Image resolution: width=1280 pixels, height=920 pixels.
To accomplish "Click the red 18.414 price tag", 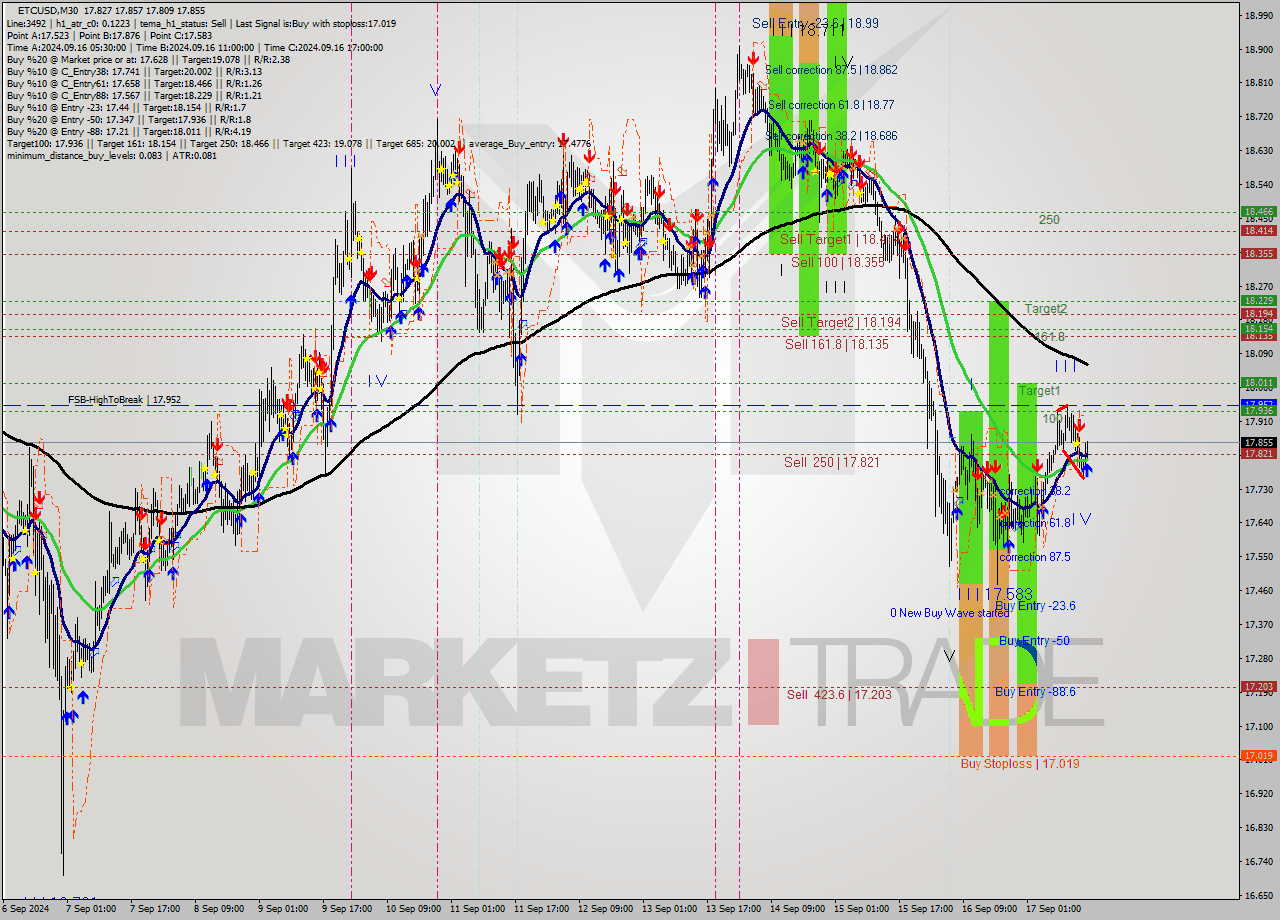I will [x=1258, y=231].
